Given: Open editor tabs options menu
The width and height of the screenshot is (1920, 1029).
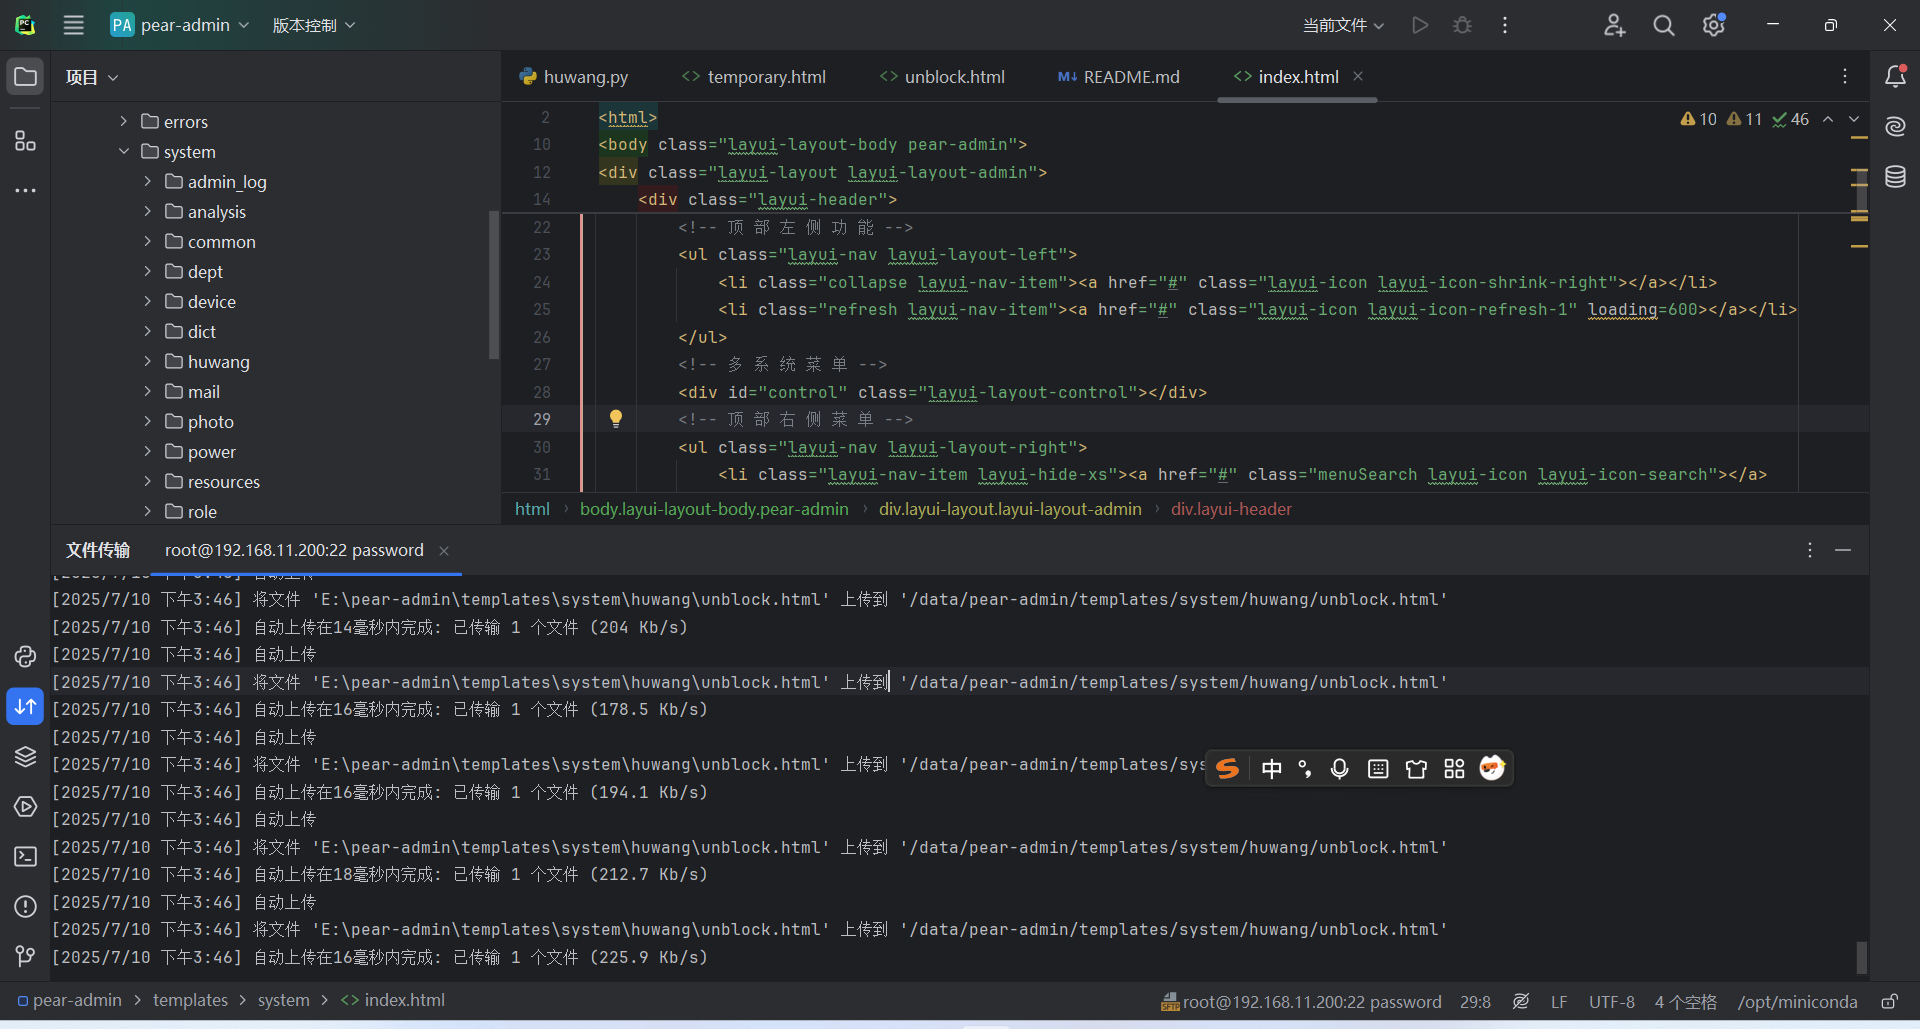Looking at the screenshot, I should click(x=1845, y=77).
